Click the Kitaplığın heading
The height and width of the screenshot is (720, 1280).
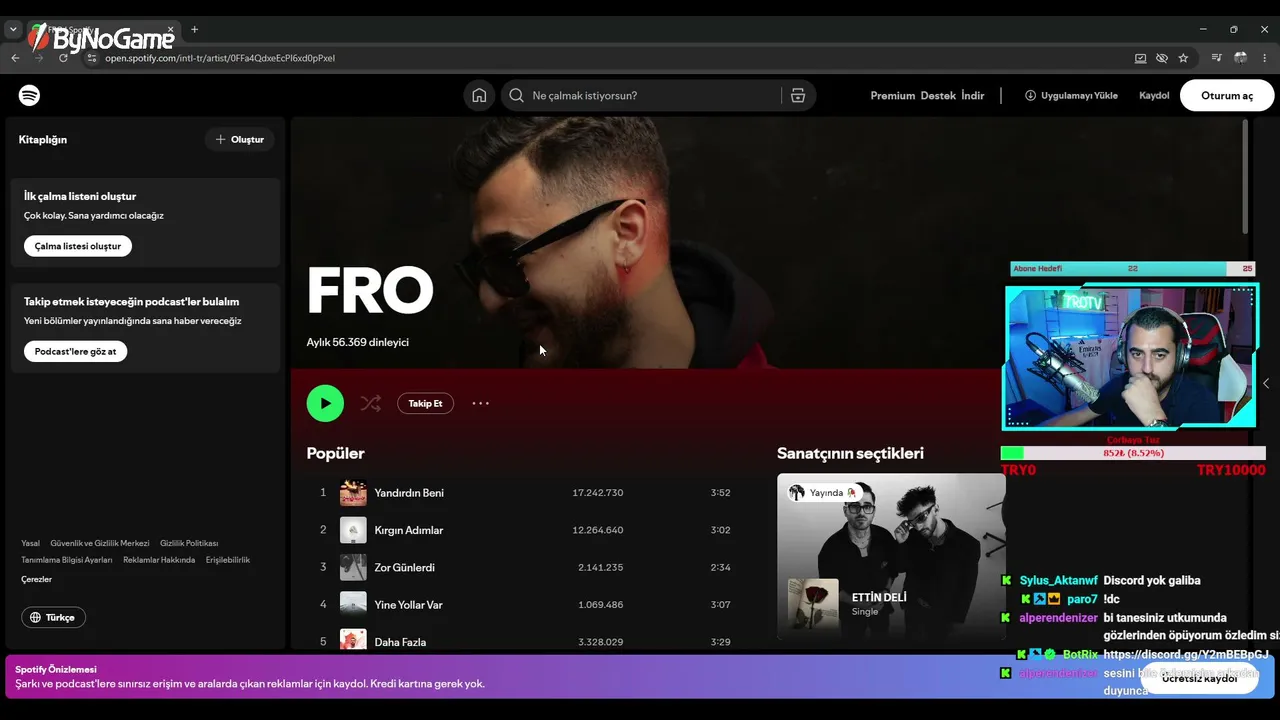point(43,140)
